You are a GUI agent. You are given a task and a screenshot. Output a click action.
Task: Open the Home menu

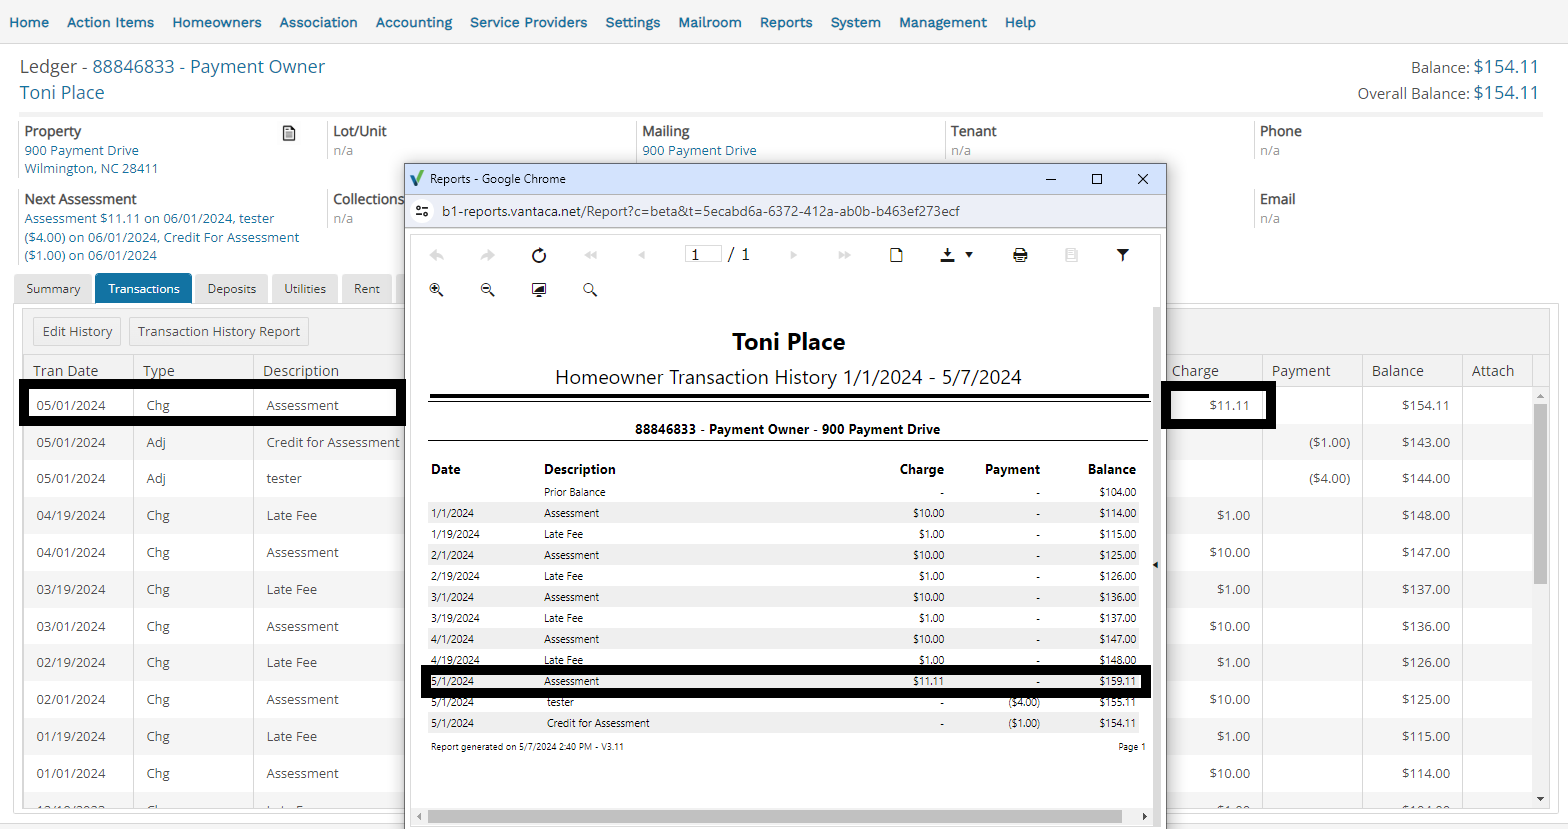pyautogui.click(x=29, y=22)
